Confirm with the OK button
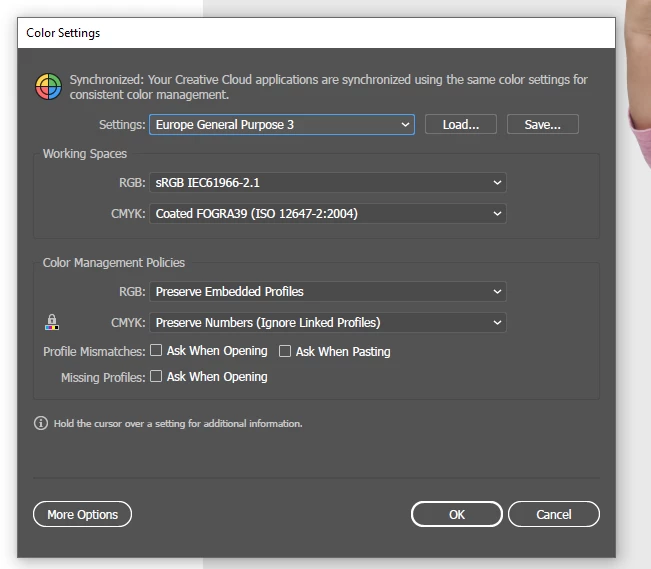The image size is (651, 569). [457, 514]
